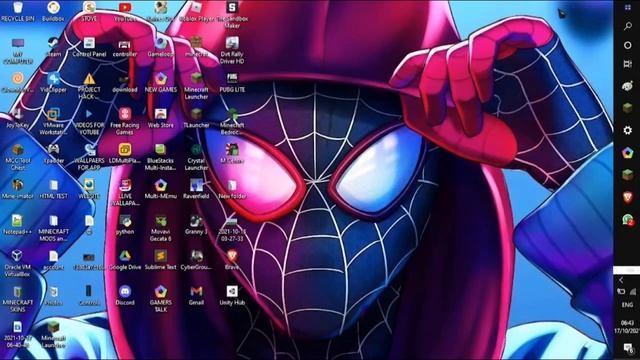Open Settings gear on the taskbar
The height and width of the screenshot is (360, 640).
click(628, 130)
